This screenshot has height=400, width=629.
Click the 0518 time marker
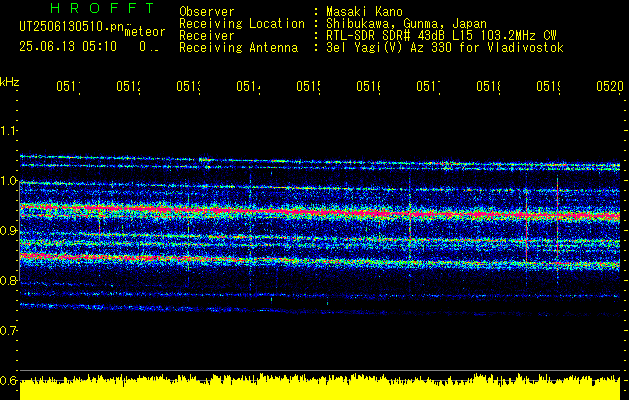489,86
